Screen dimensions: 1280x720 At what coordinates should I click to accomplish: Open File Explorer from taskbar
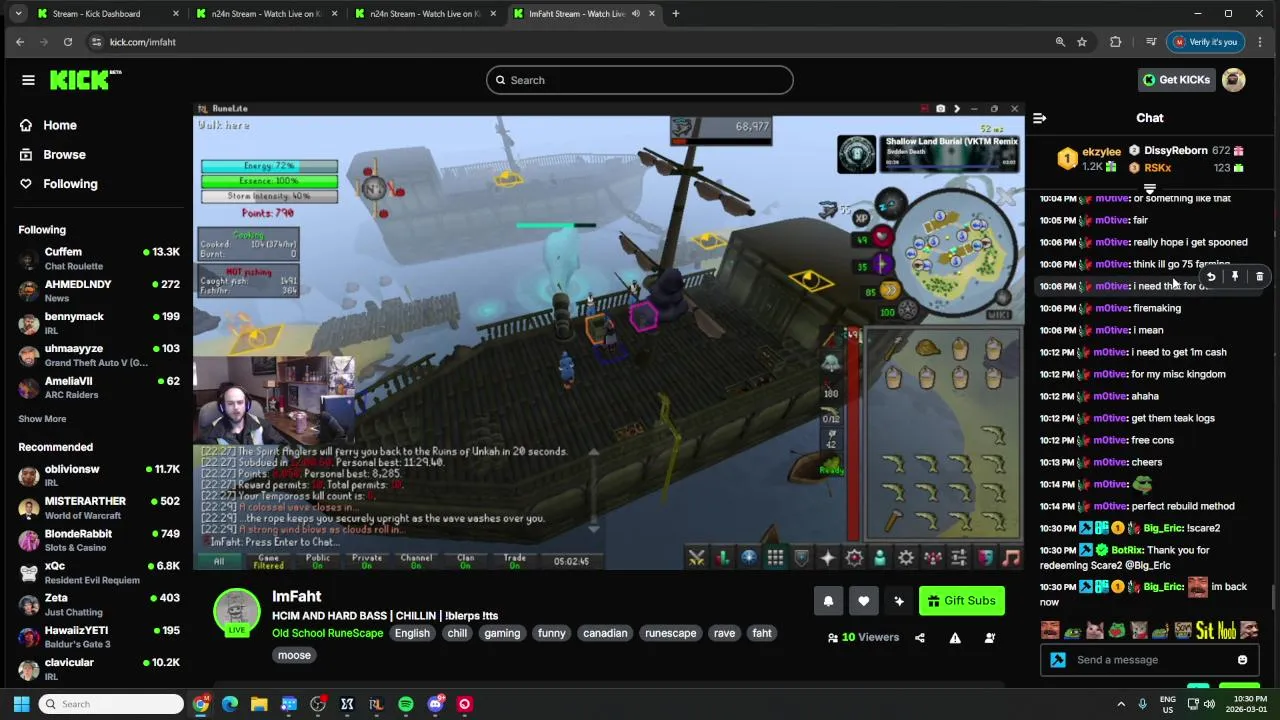pos(259,704)
